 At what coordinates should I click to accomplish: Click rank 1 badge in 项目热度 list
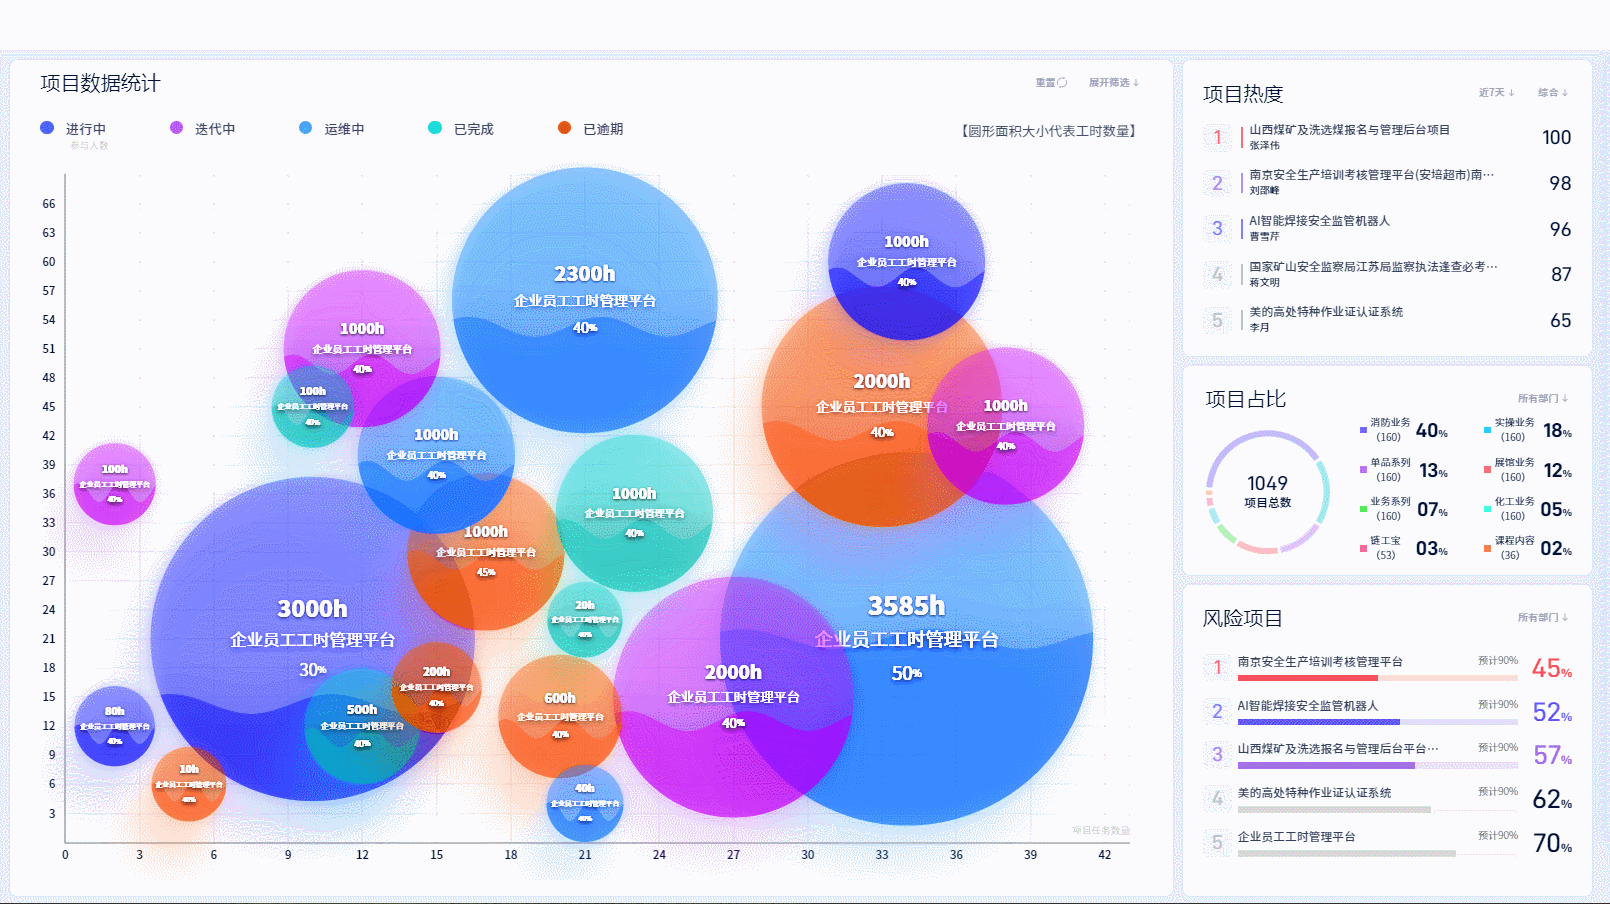click(x=1217, y=137)
